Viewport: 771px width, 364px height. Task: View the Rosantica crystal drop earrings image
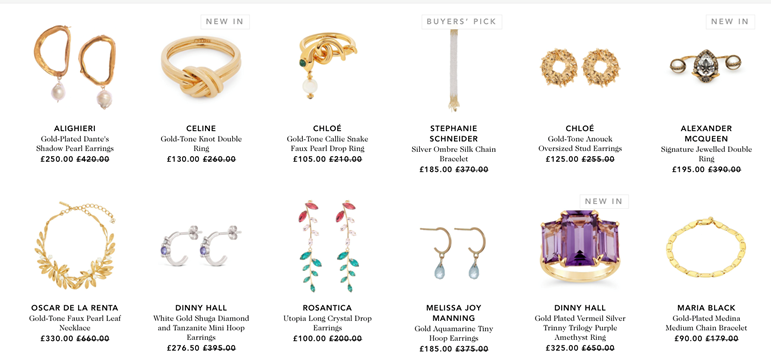327,245
